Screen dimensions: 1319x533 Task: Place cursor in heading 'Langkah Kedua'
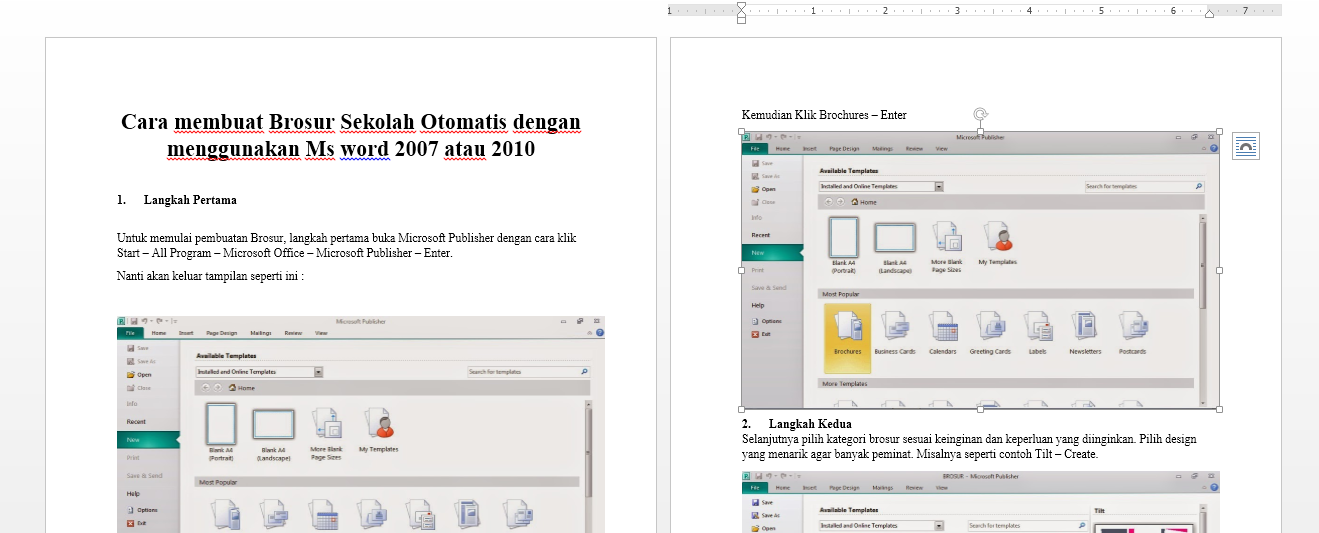tap(810, 424)
